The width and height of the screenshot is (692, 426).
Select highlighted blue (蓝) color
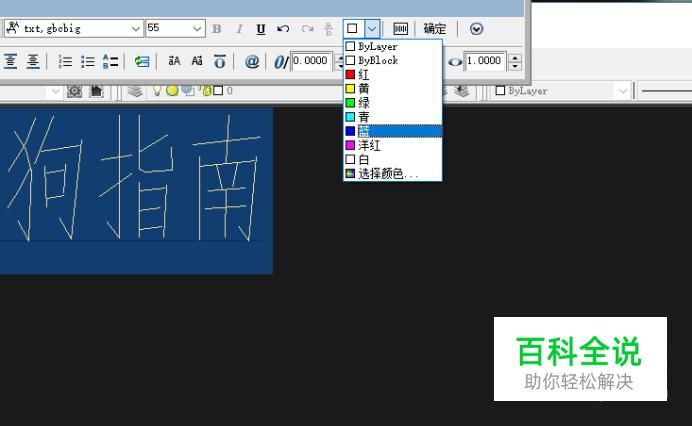pos(393,131)
